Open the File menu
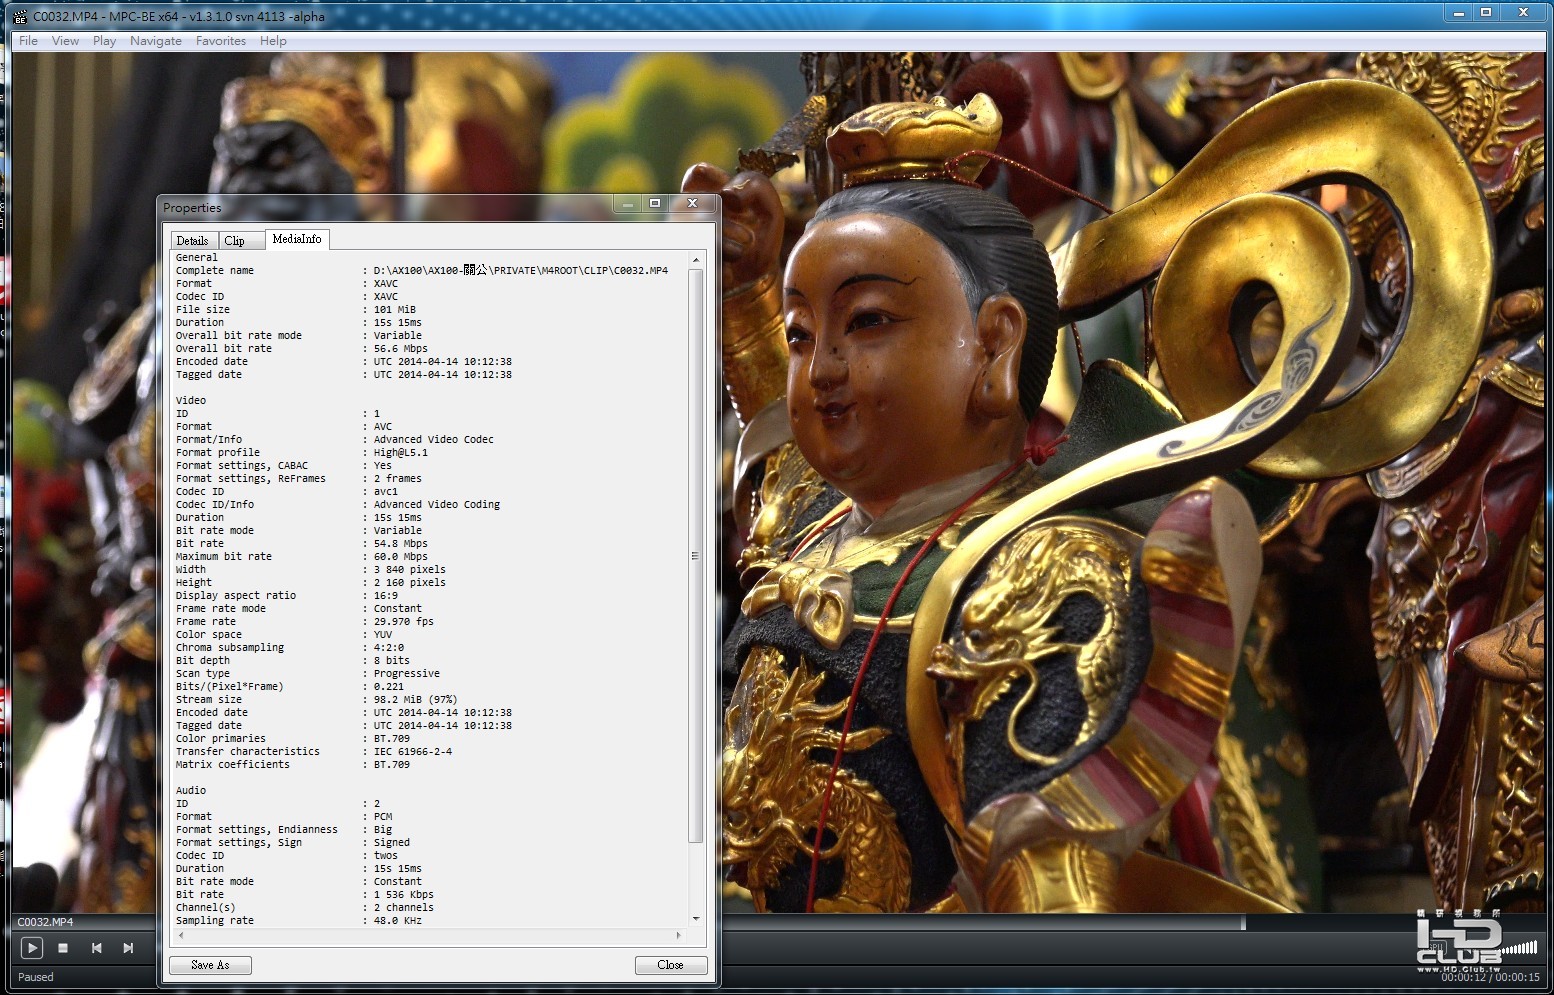 pos(28,41)
